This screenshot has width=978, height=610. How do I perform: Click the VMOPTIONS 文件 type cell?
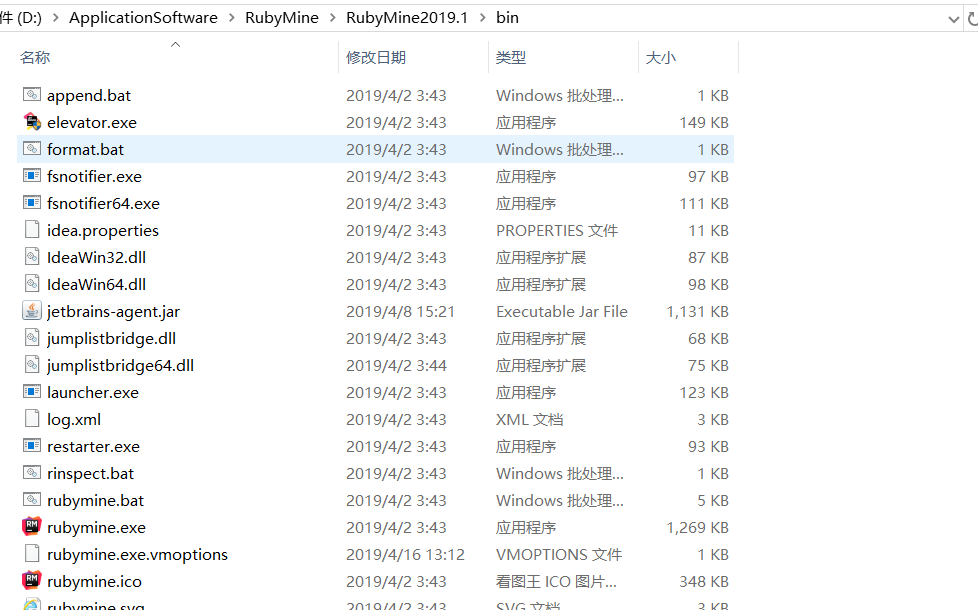coord(559,554)
